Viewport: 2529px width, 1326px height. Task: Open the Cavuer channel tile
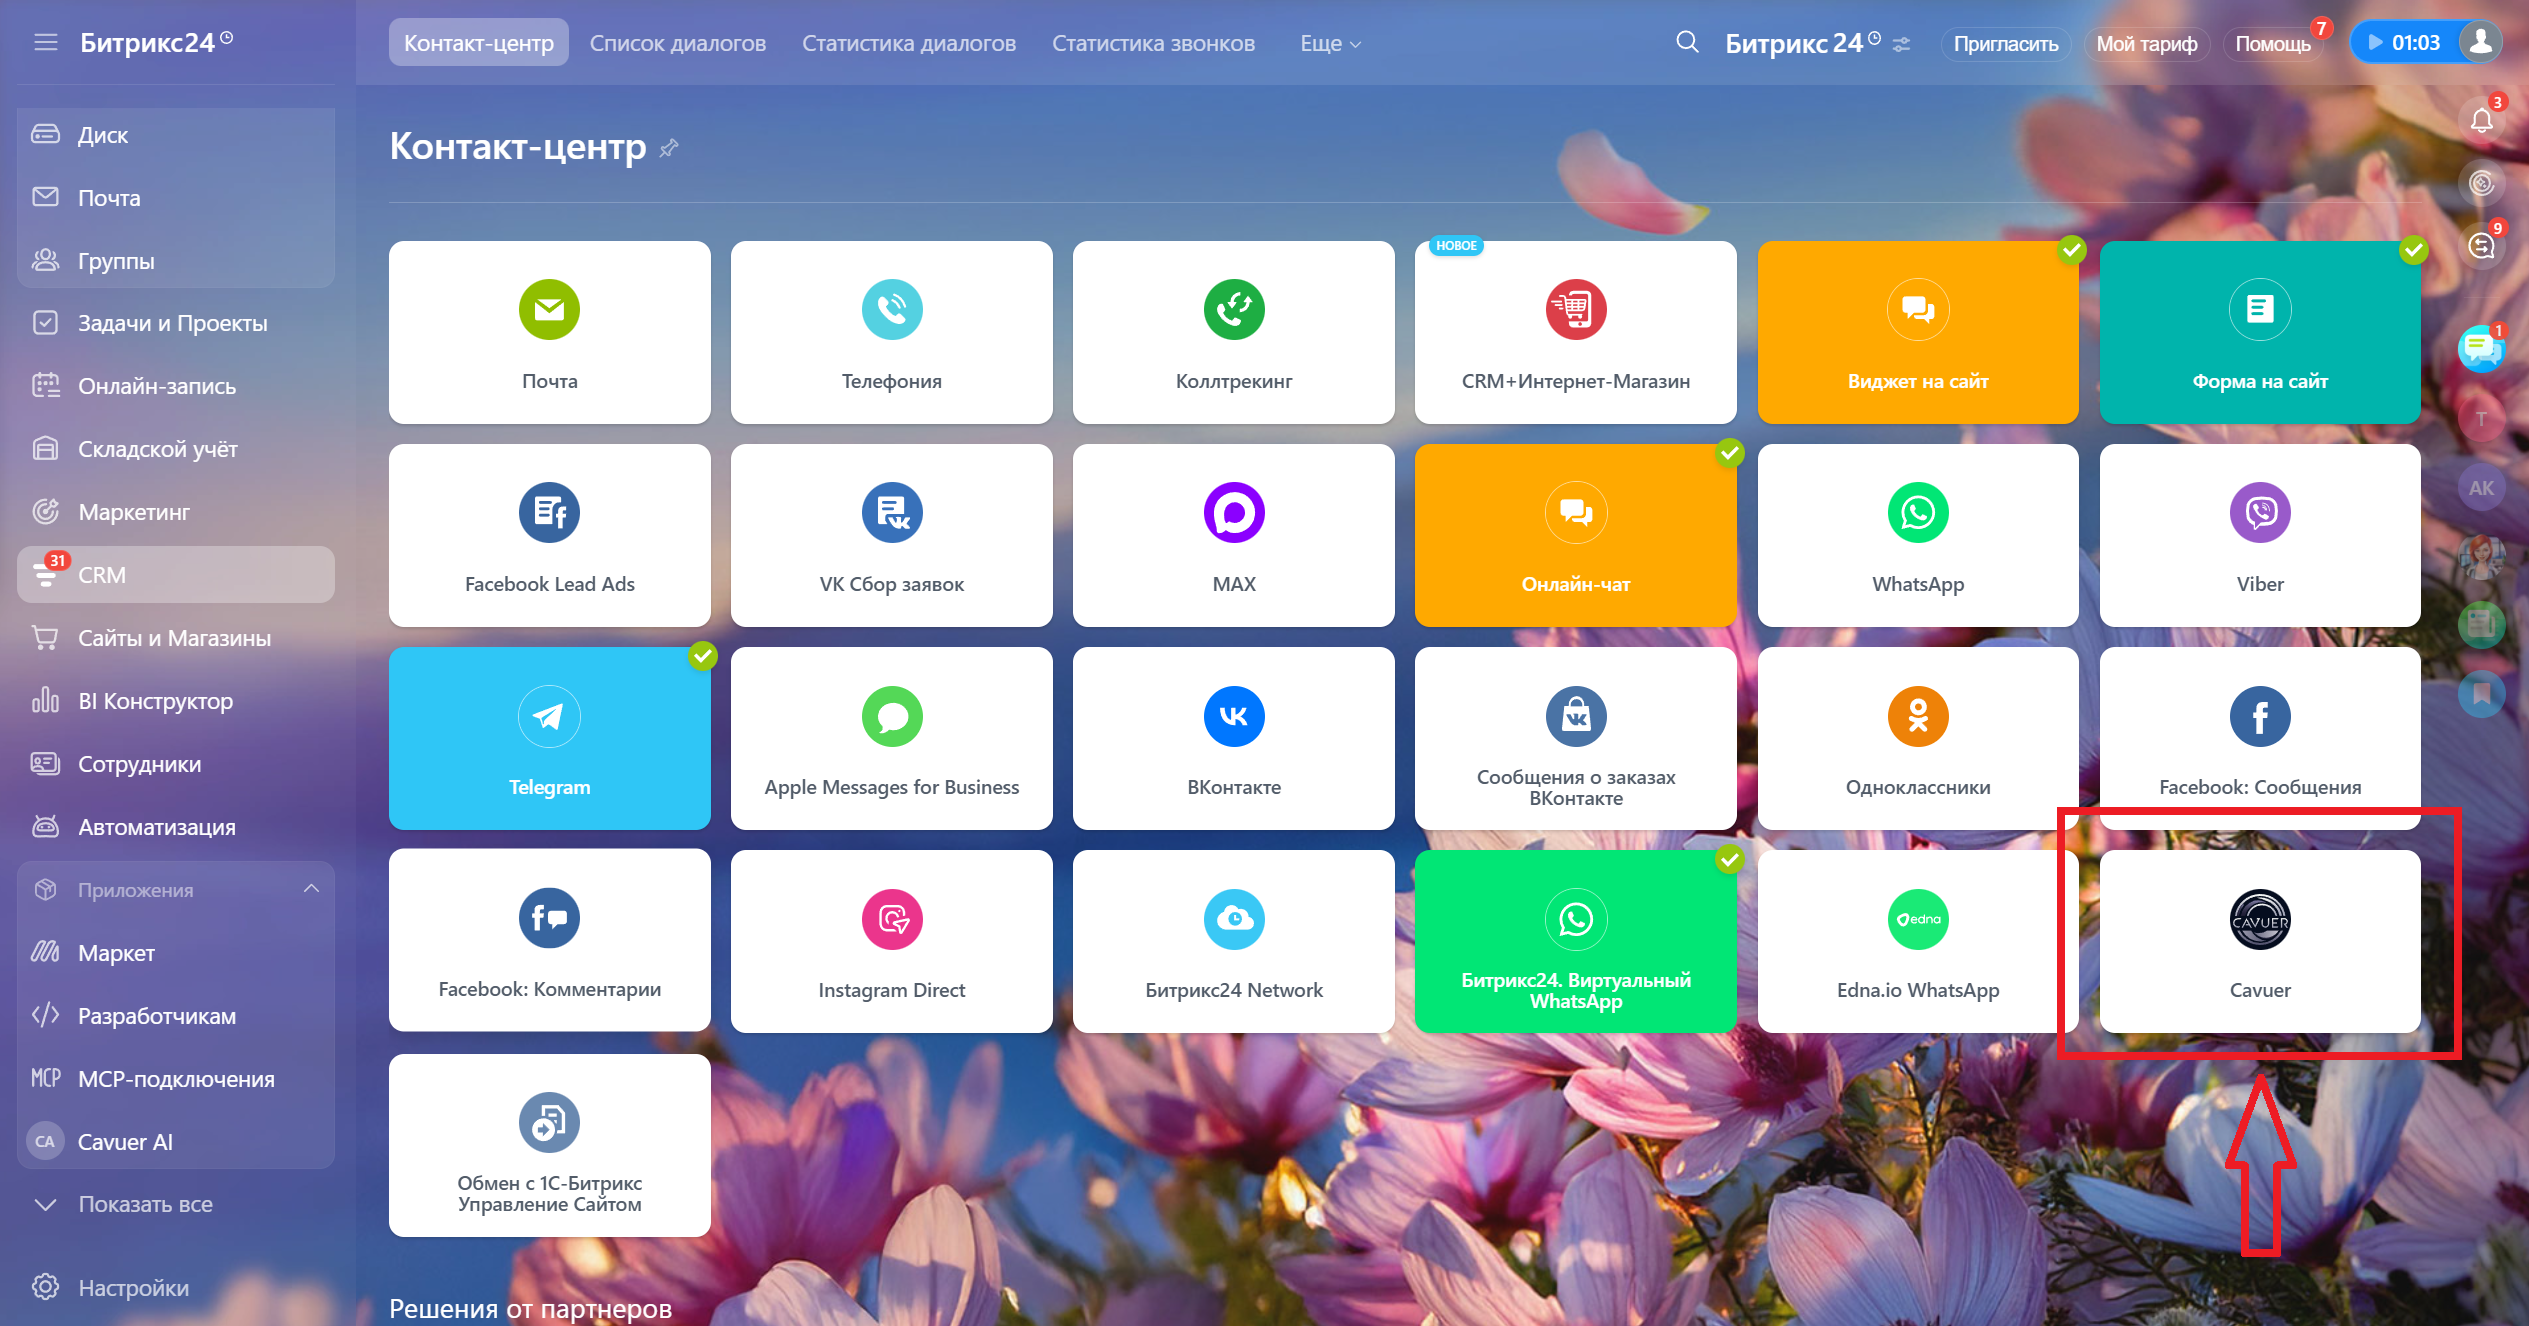click(2259, 941)
